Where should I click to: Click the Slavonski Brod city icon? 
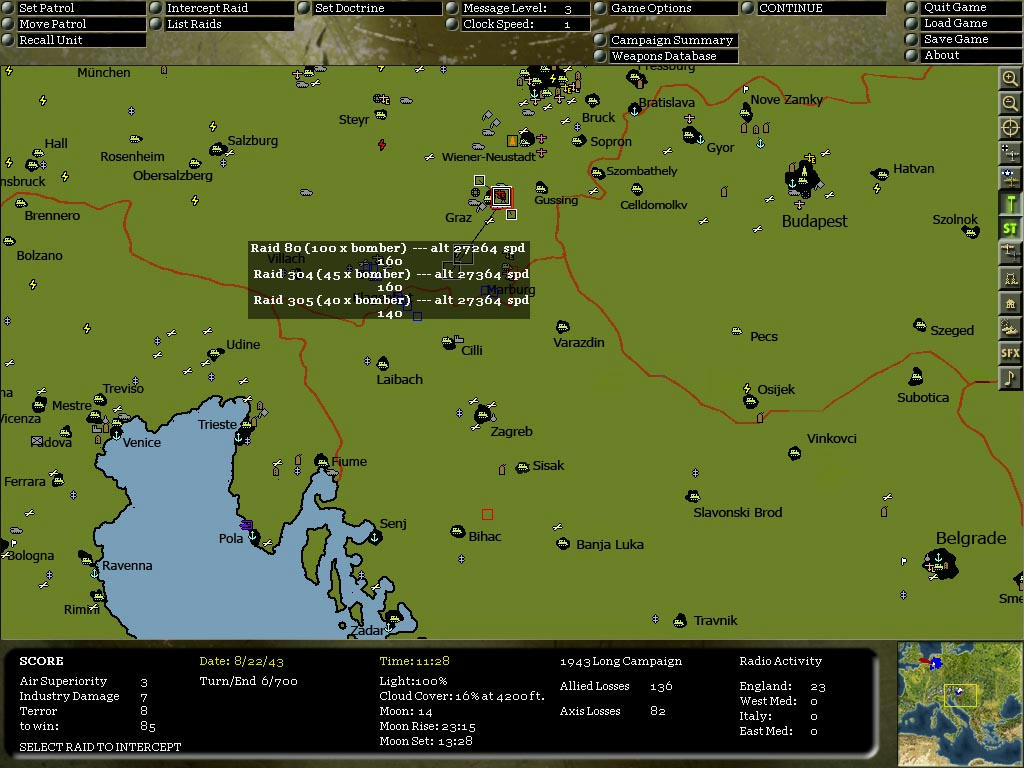click(x=694, y=496)
